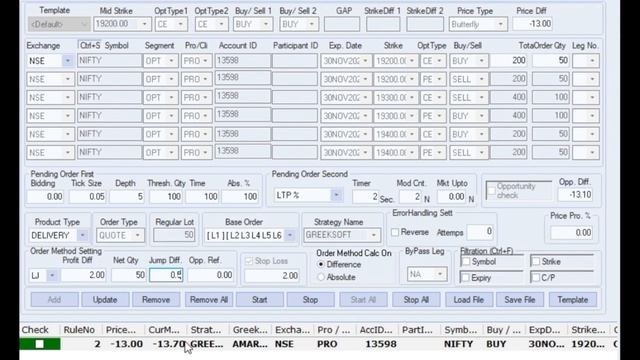Viewport: 640px width, 360px height.
Task: Click the 13598 AccID cell in grid
Action: [x=380, y=344]
